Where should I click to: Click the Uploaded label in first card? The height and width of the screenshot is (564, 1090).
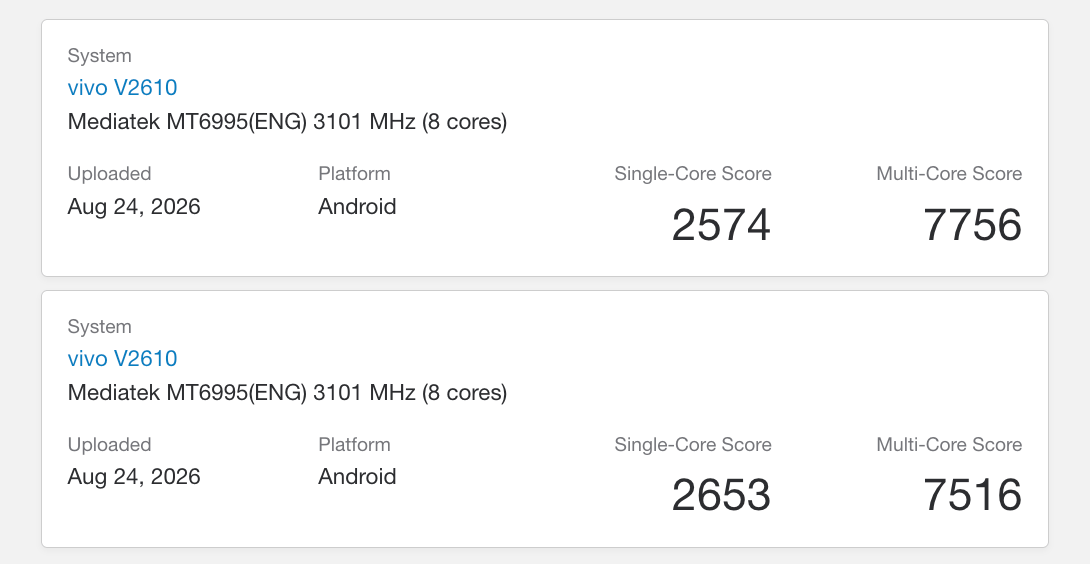(x=109, y=174)
